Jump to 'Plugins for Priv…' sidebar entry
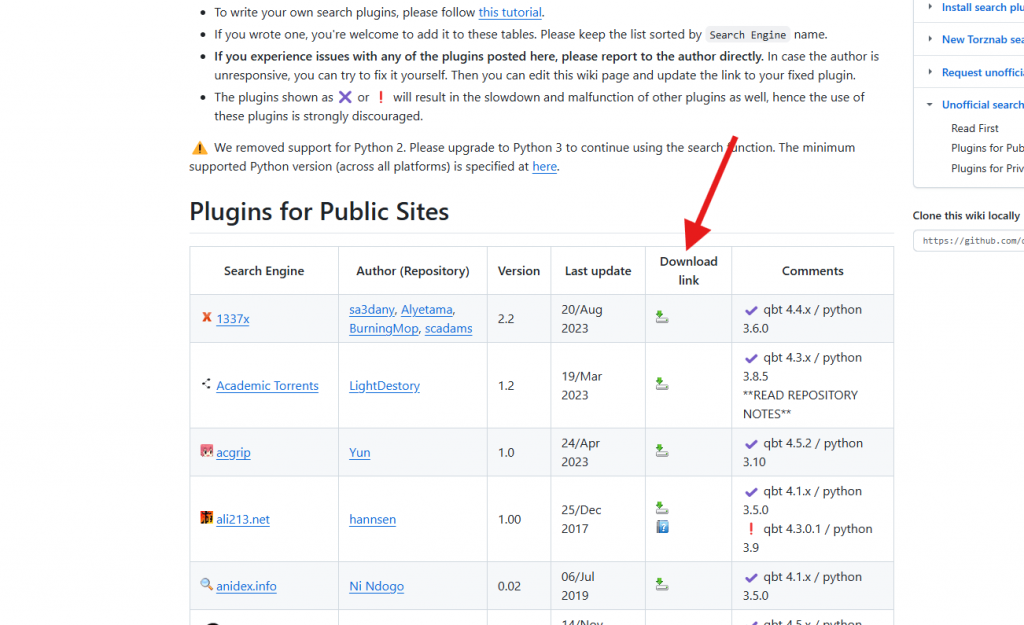Screen dimensions: 1024x625 point(987,168)
